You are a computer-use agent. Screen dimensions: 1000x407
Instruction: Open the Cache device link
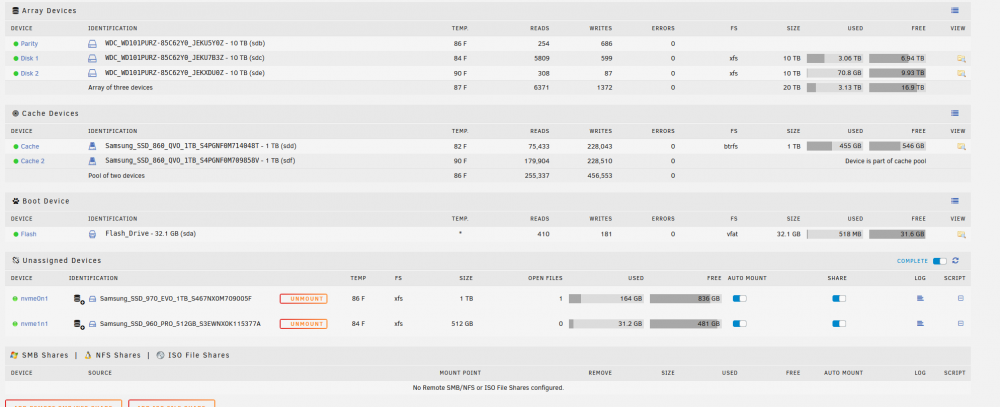(30, 146)
